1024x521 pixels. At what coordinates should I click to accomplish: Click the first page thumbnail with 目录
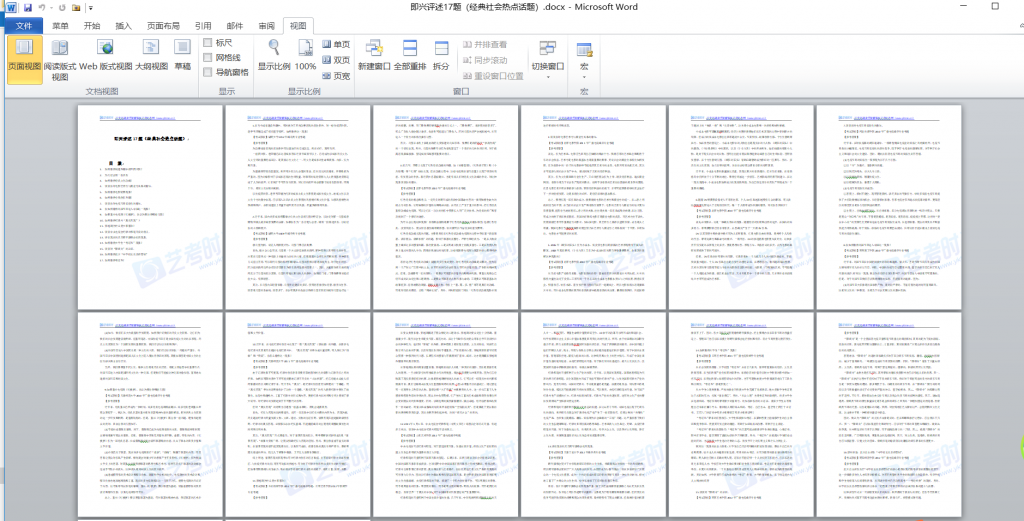click(148, 207)
